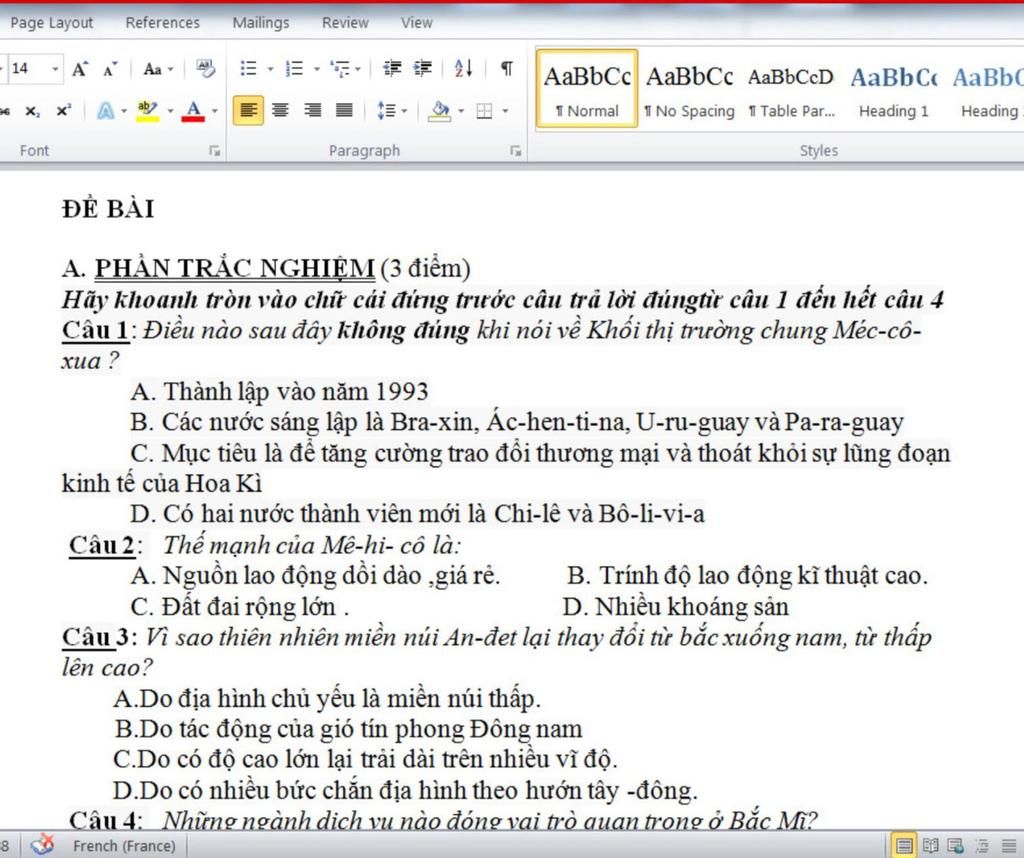This screenshot has width=1024, height=858.
Task: Open the Font dialog box launcher
Action: (x=214, y=151)
